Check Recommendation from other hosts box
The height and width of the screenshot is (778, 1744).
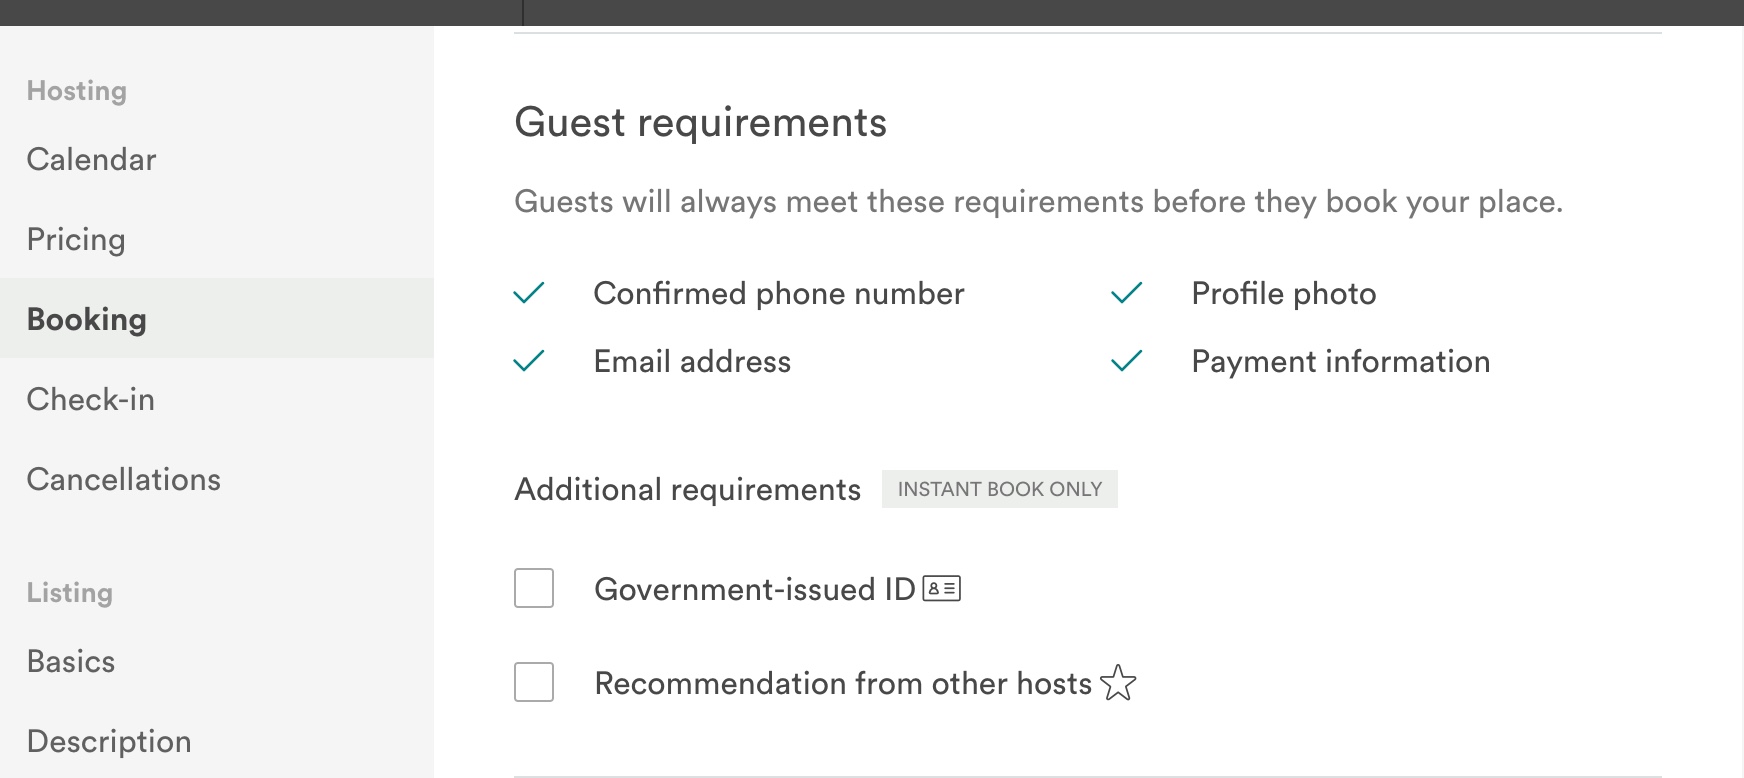pyautogui.click(x=534, y=682)
